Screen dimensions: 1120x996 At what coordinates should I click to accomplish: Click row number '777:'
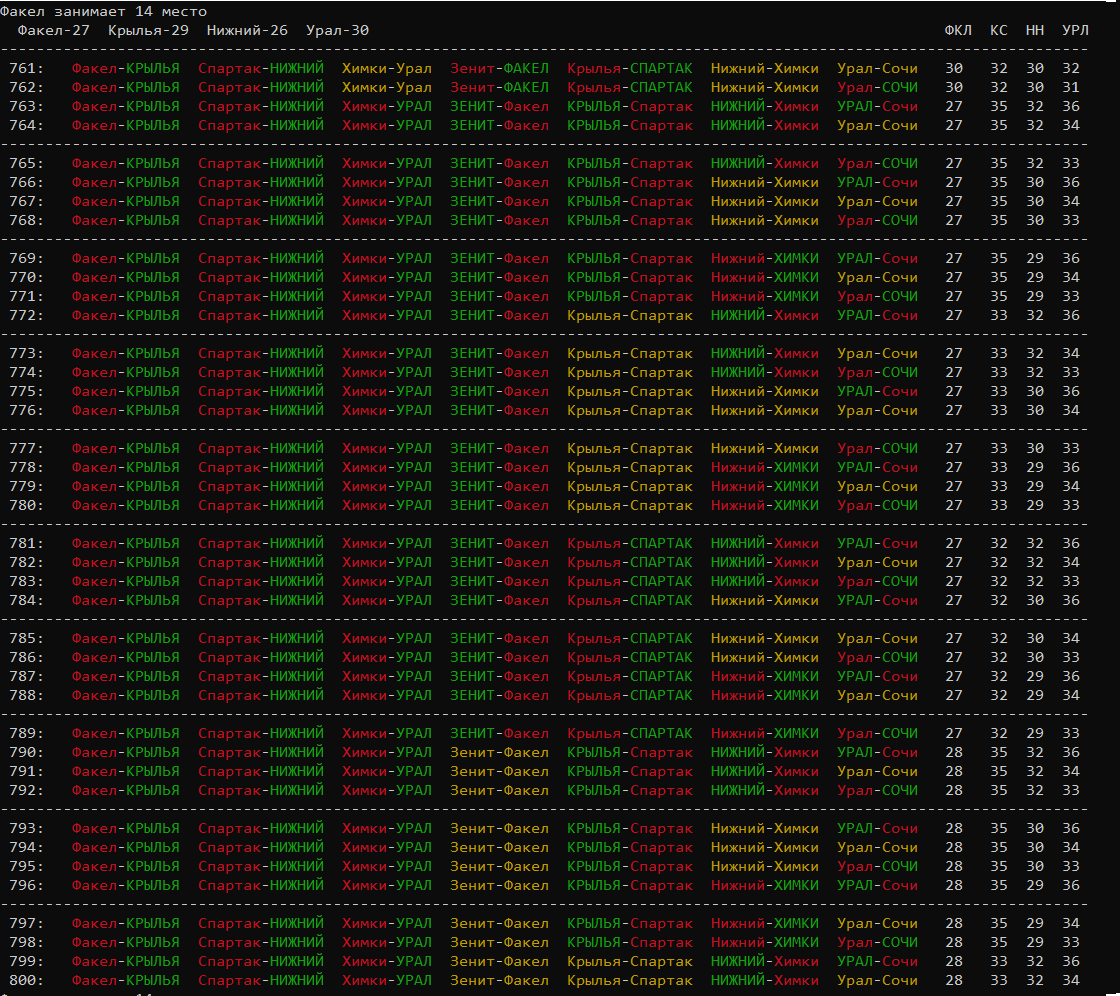[26, 449]
